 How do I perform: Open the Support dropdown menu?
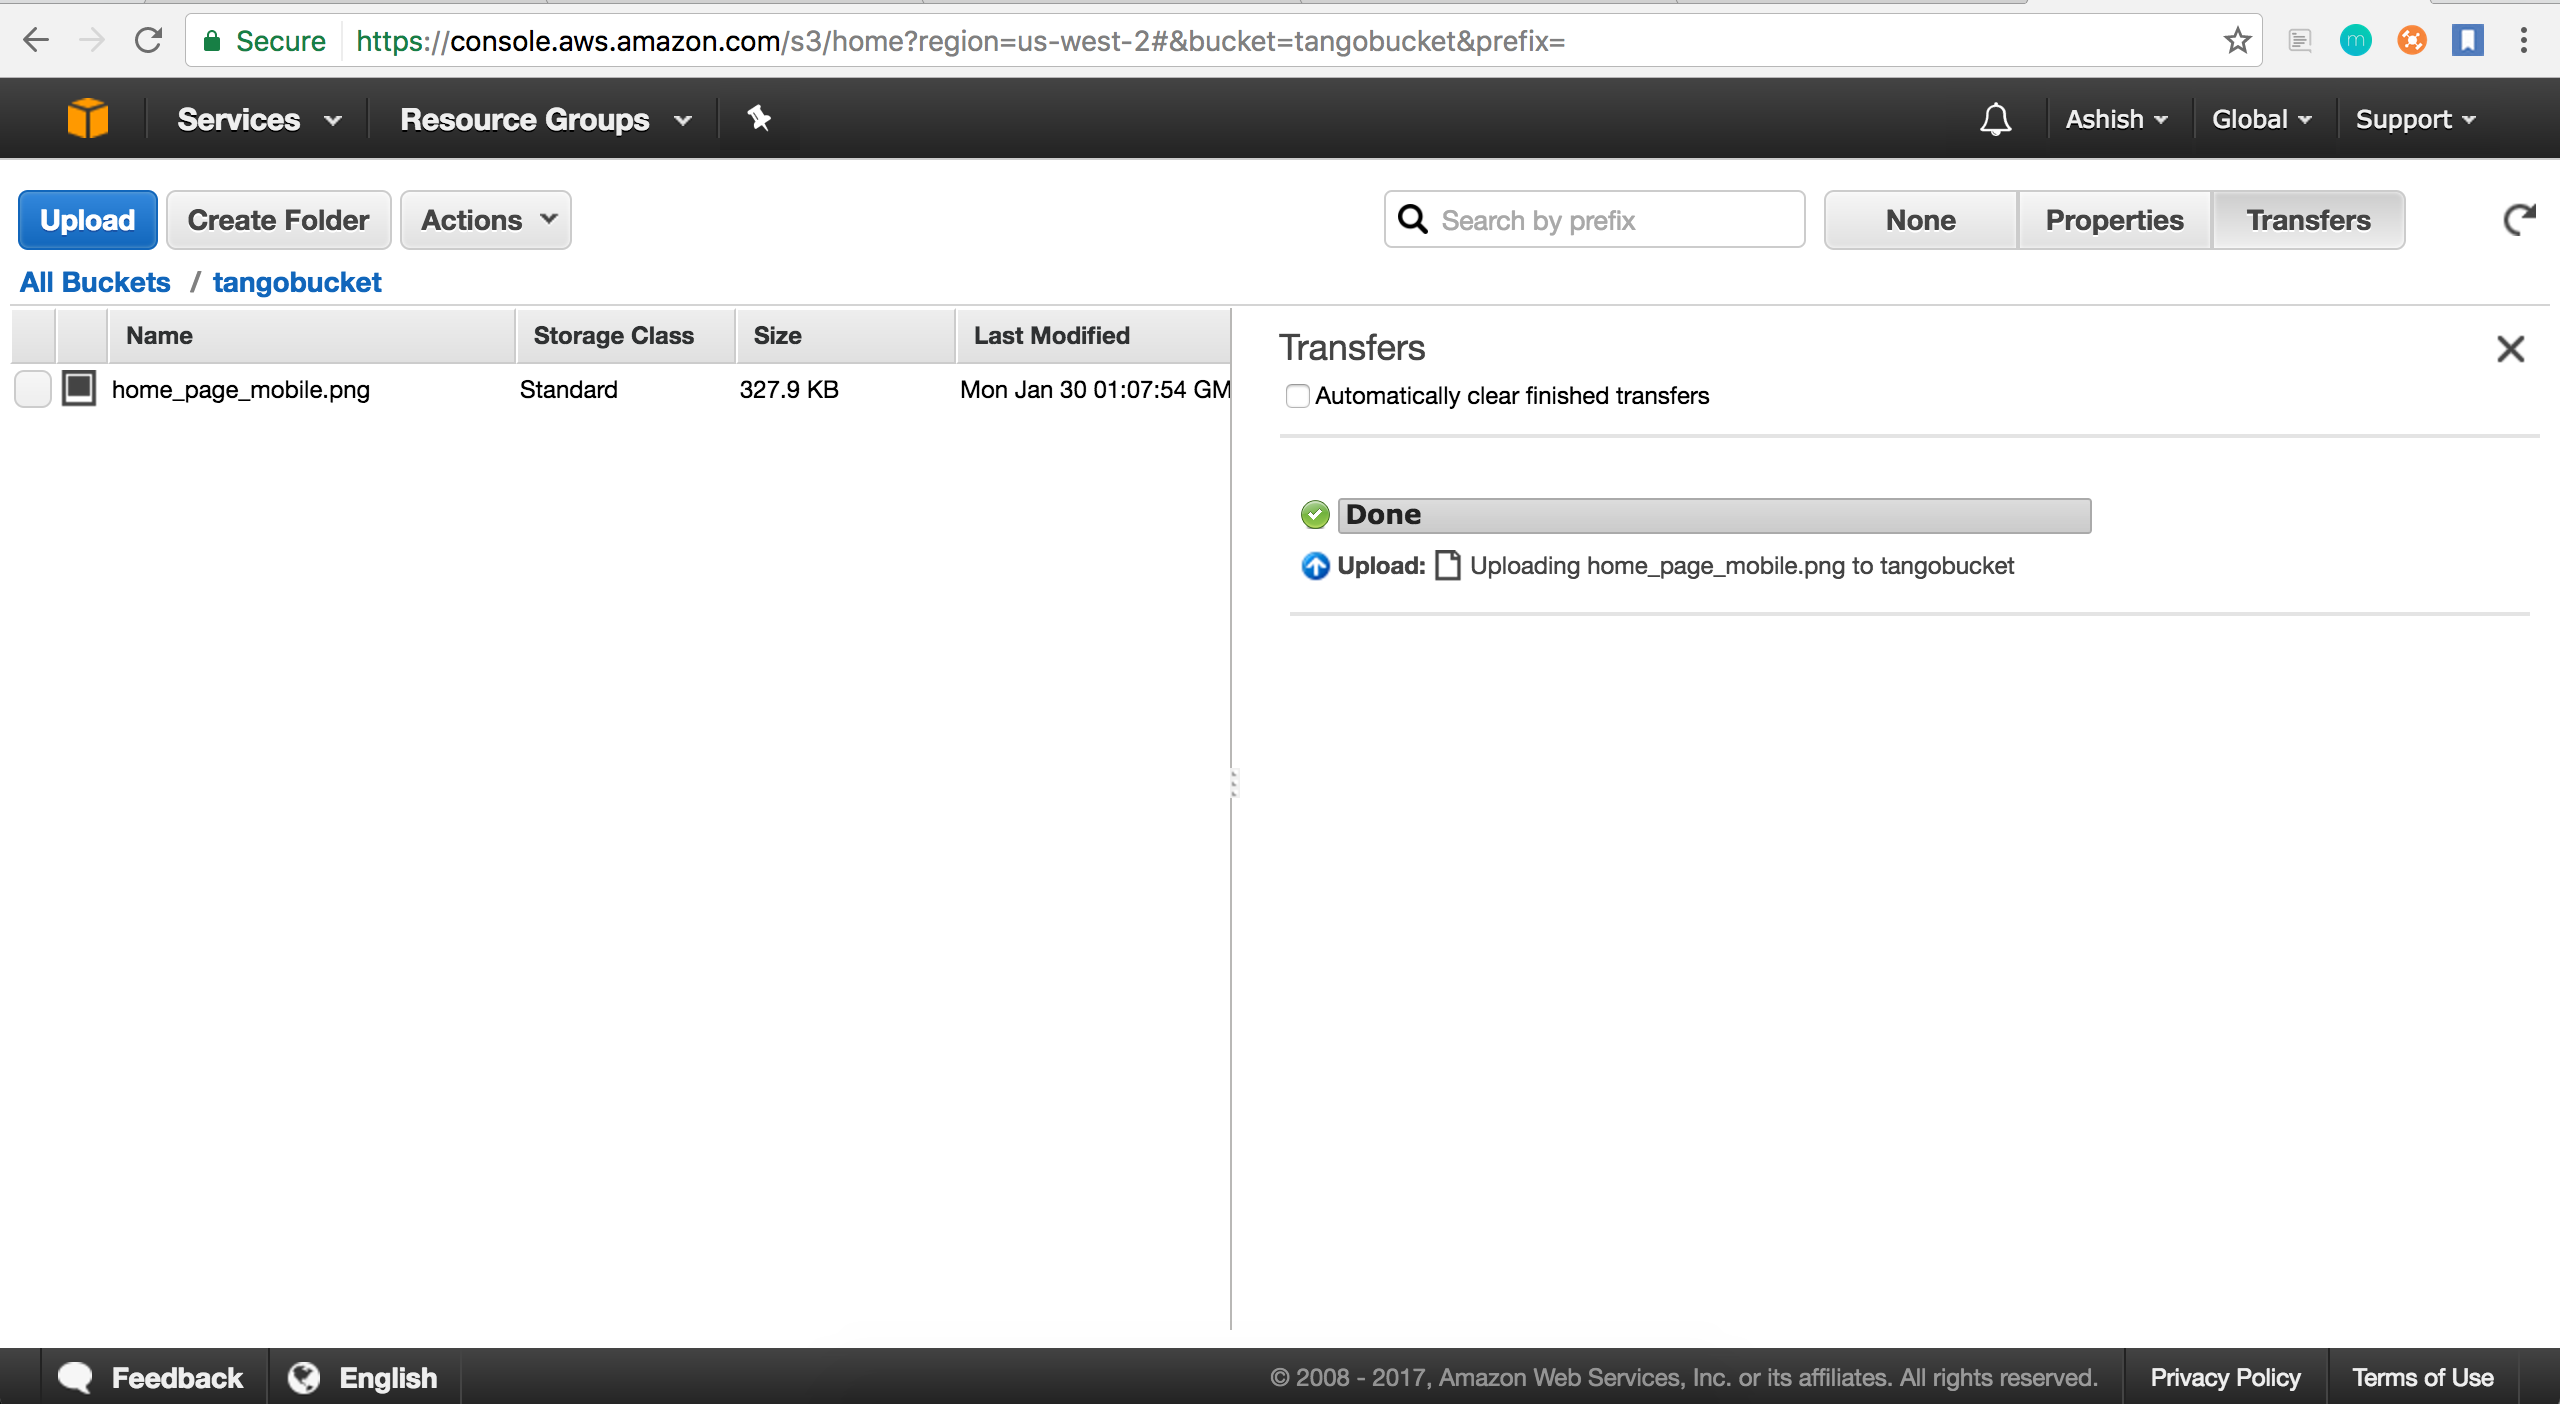pos(2415,119)
